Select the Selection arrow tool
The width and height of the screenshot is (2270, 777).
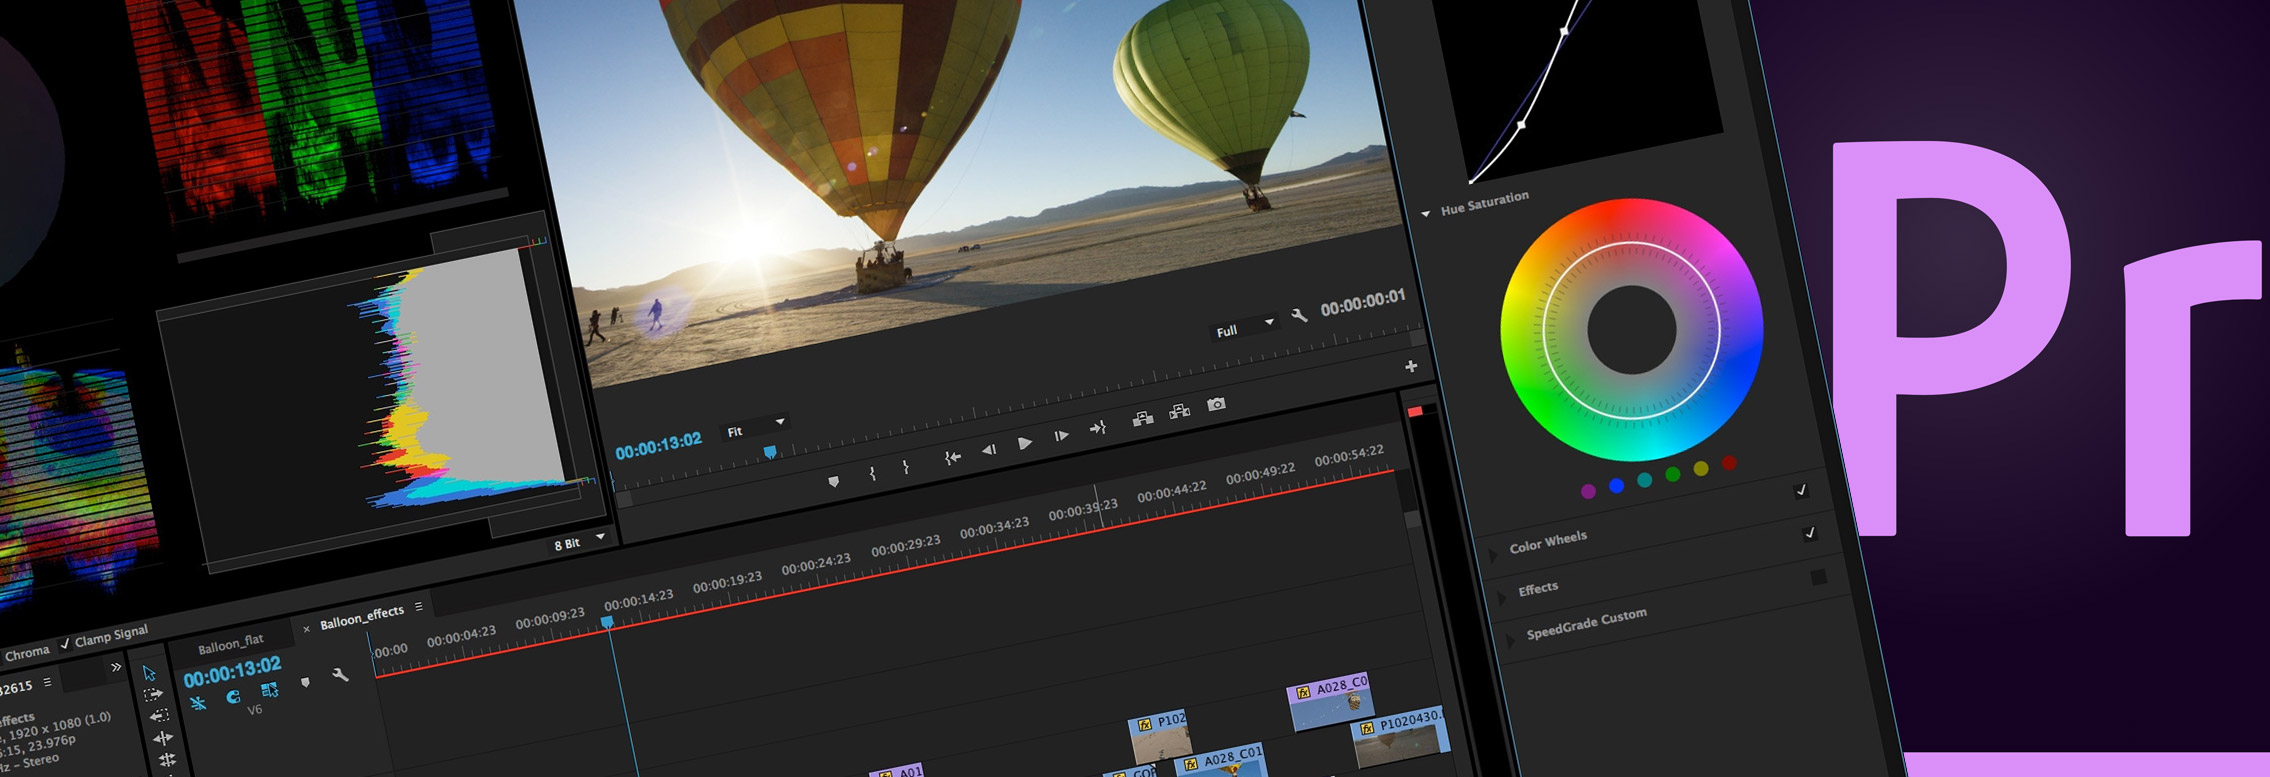(x=149, y=673)
